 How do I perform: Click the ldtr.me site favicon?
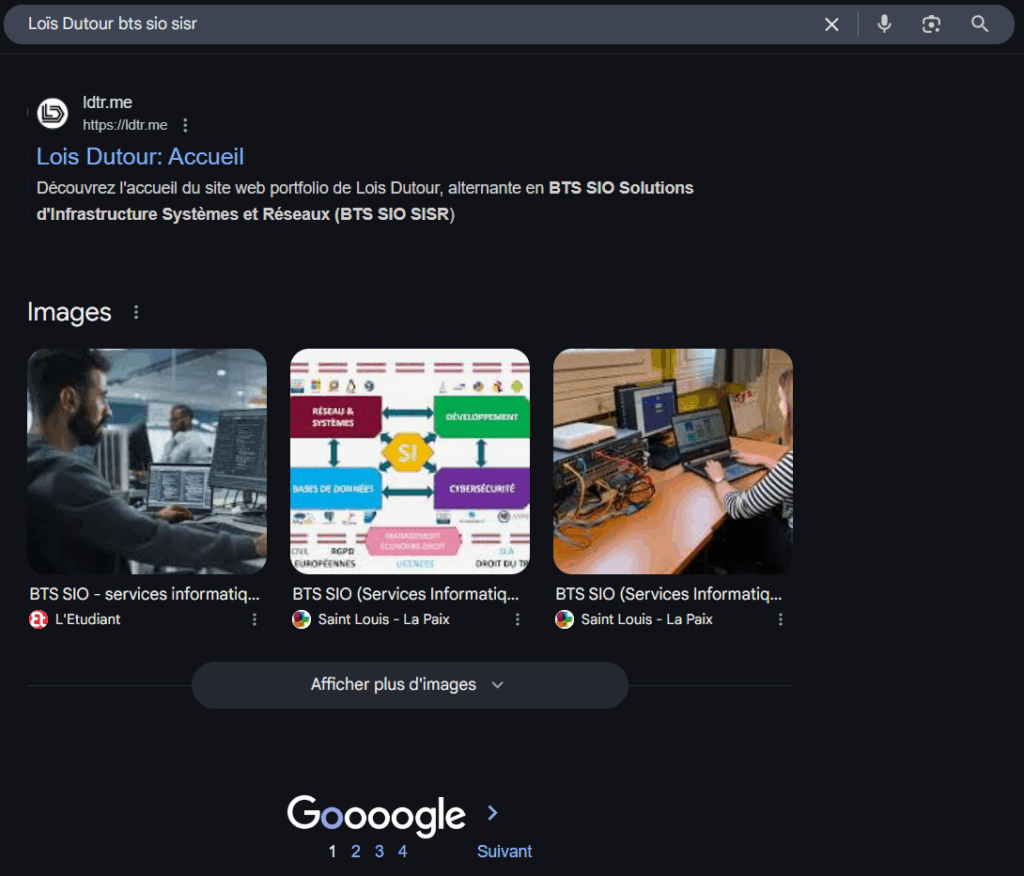click(x=52, y=114)
